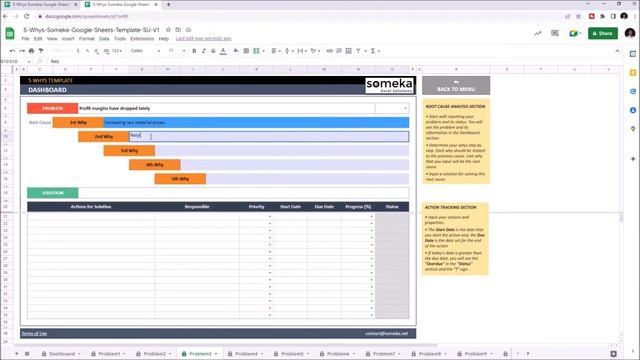Click the Move to folder icon

(x=178, y=30)
